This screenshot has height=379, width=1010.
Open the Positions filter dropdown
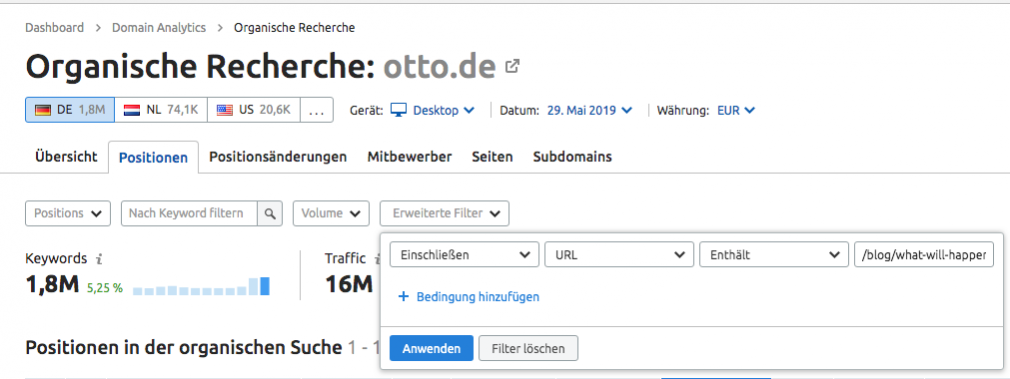tap(68, 213)
